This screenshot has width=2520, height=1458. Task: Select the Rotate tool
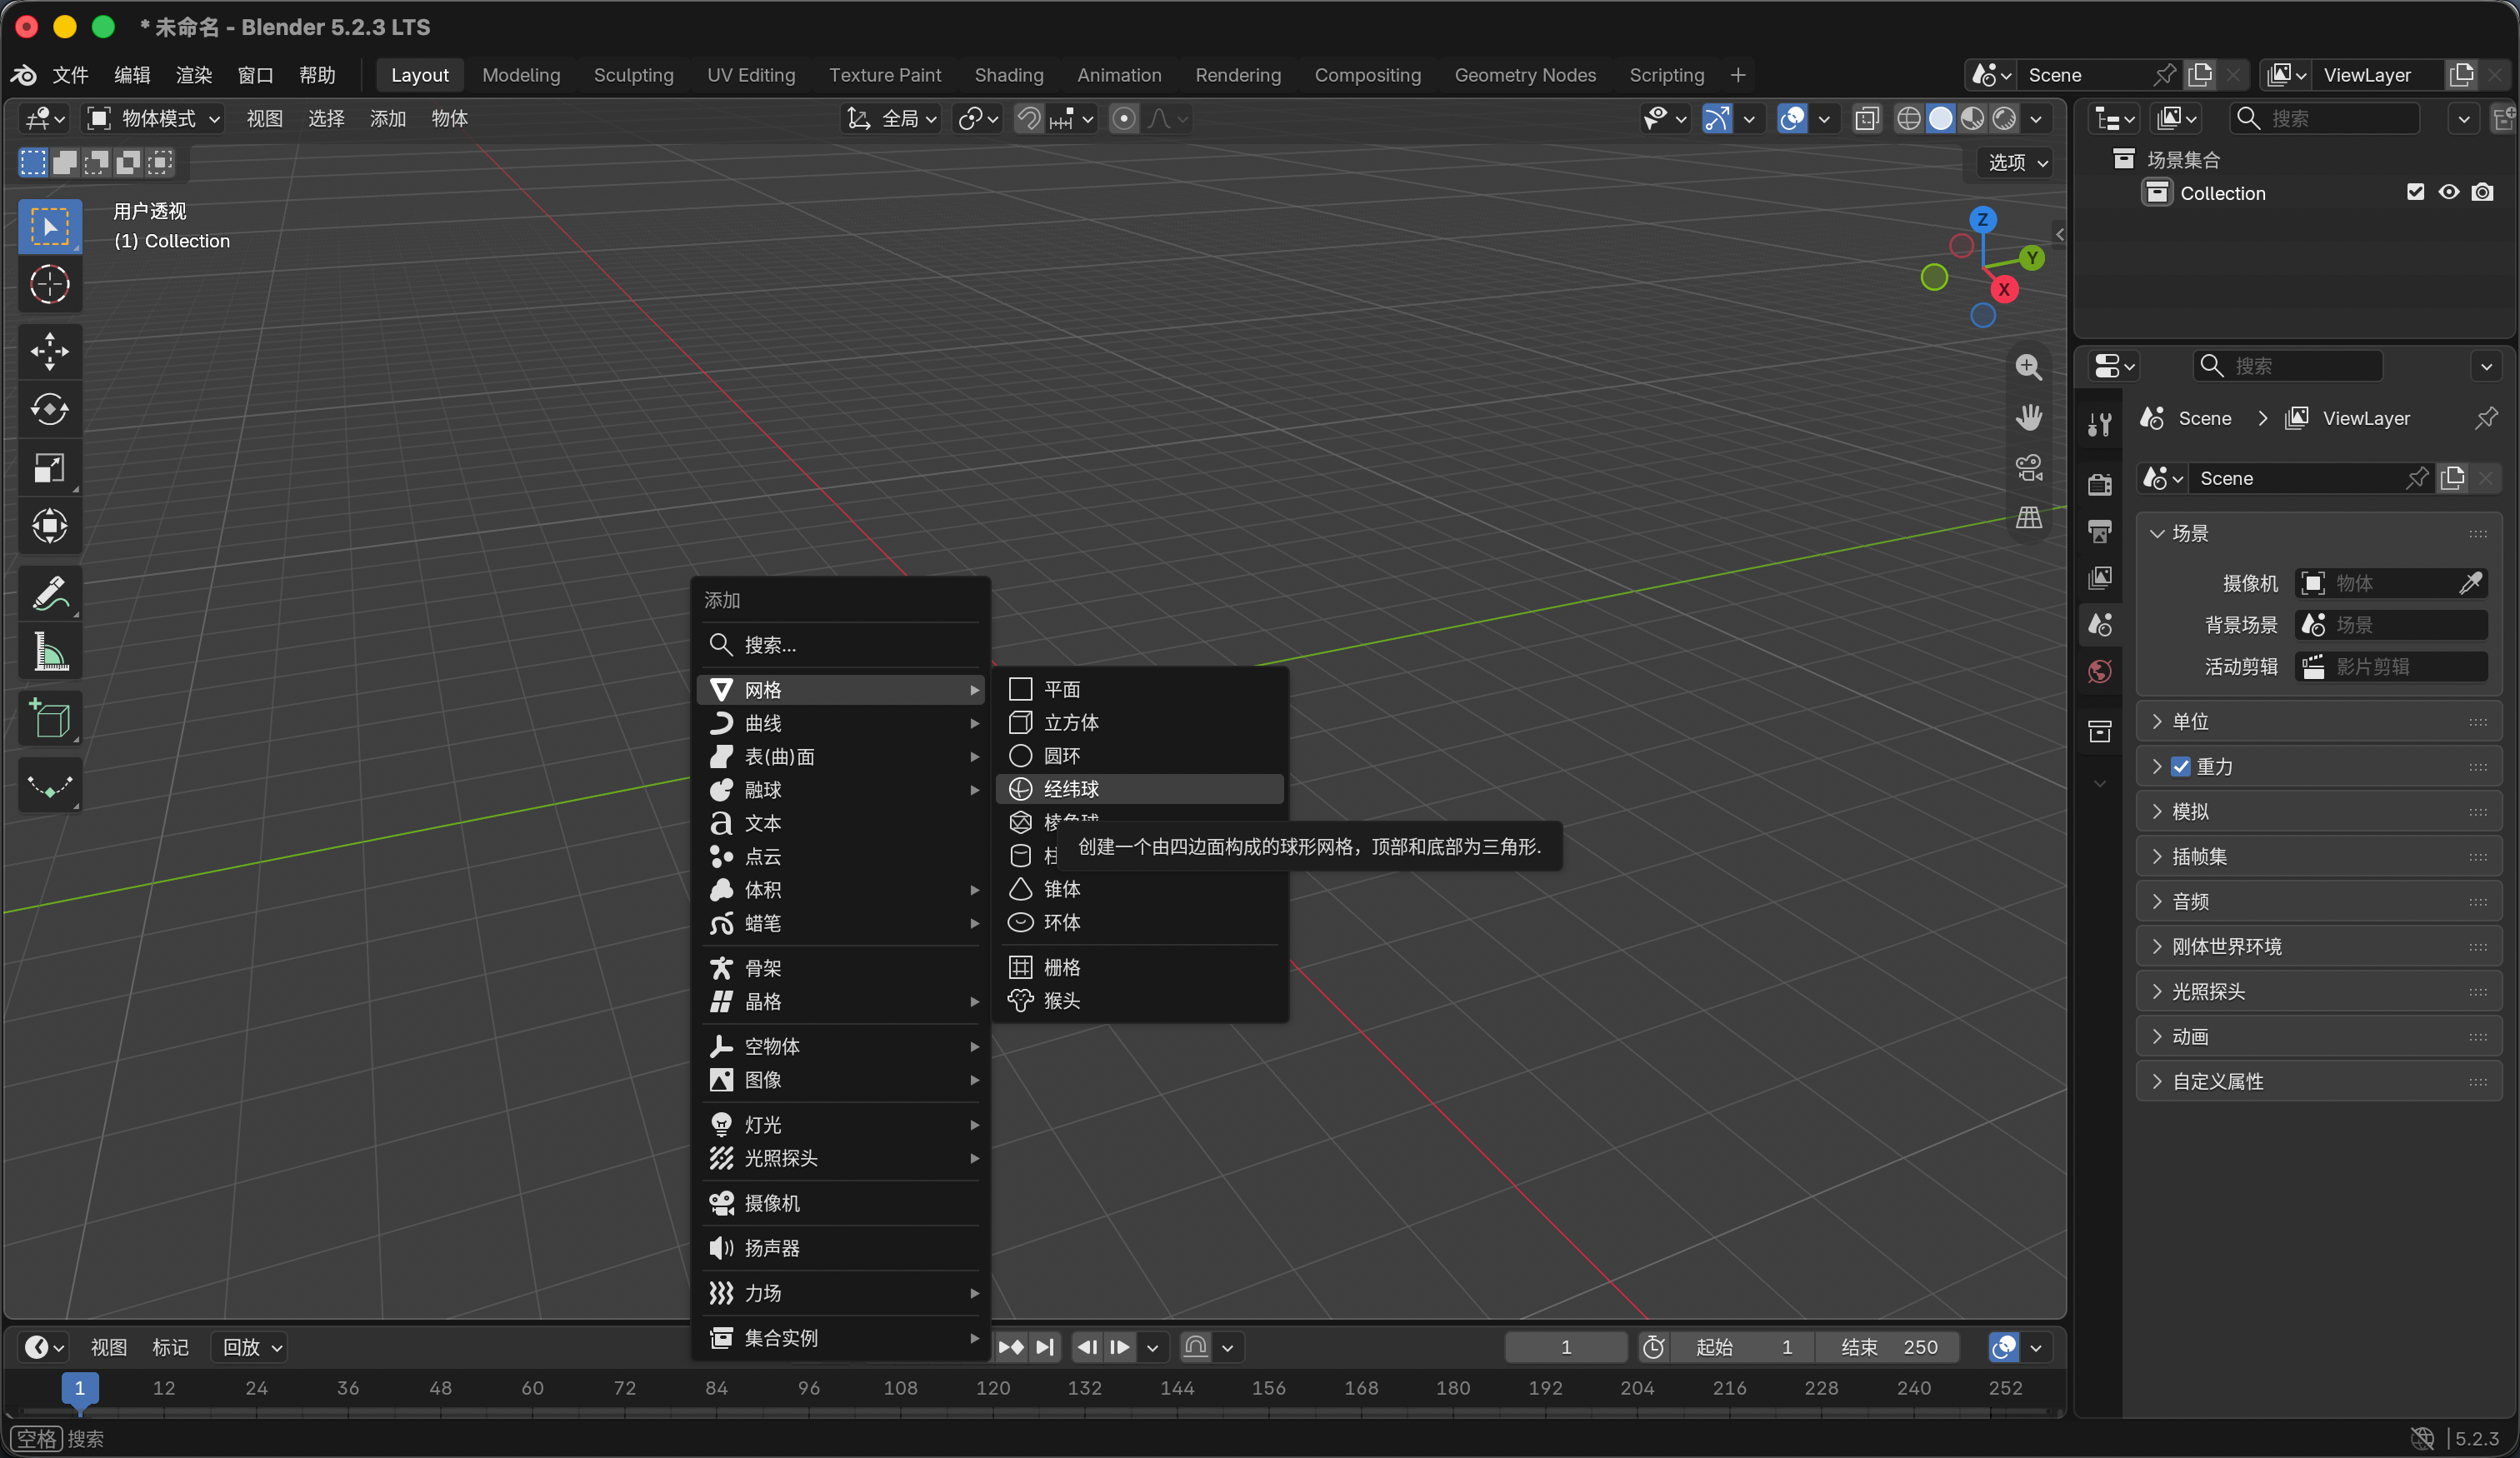coord(49,409)
